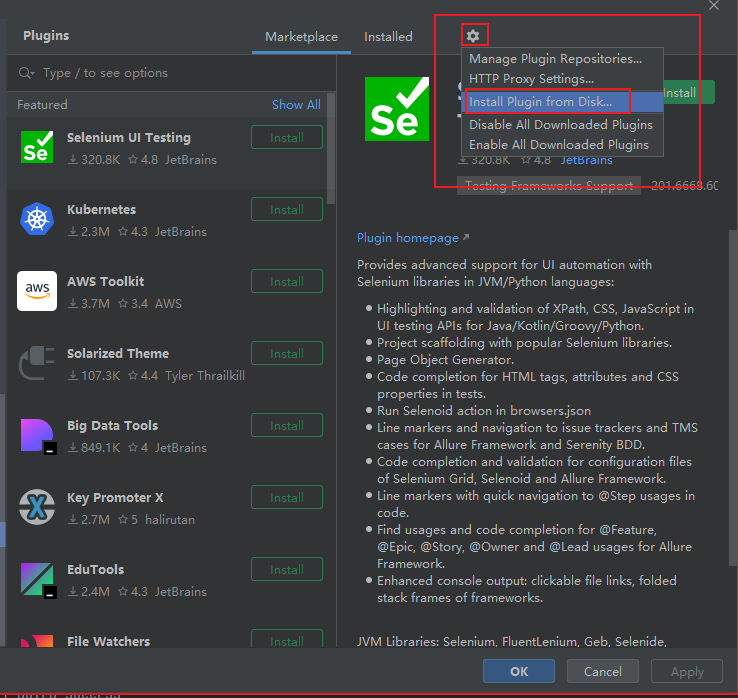Click the plugin list vertical scrollbar

click(331, 148)
